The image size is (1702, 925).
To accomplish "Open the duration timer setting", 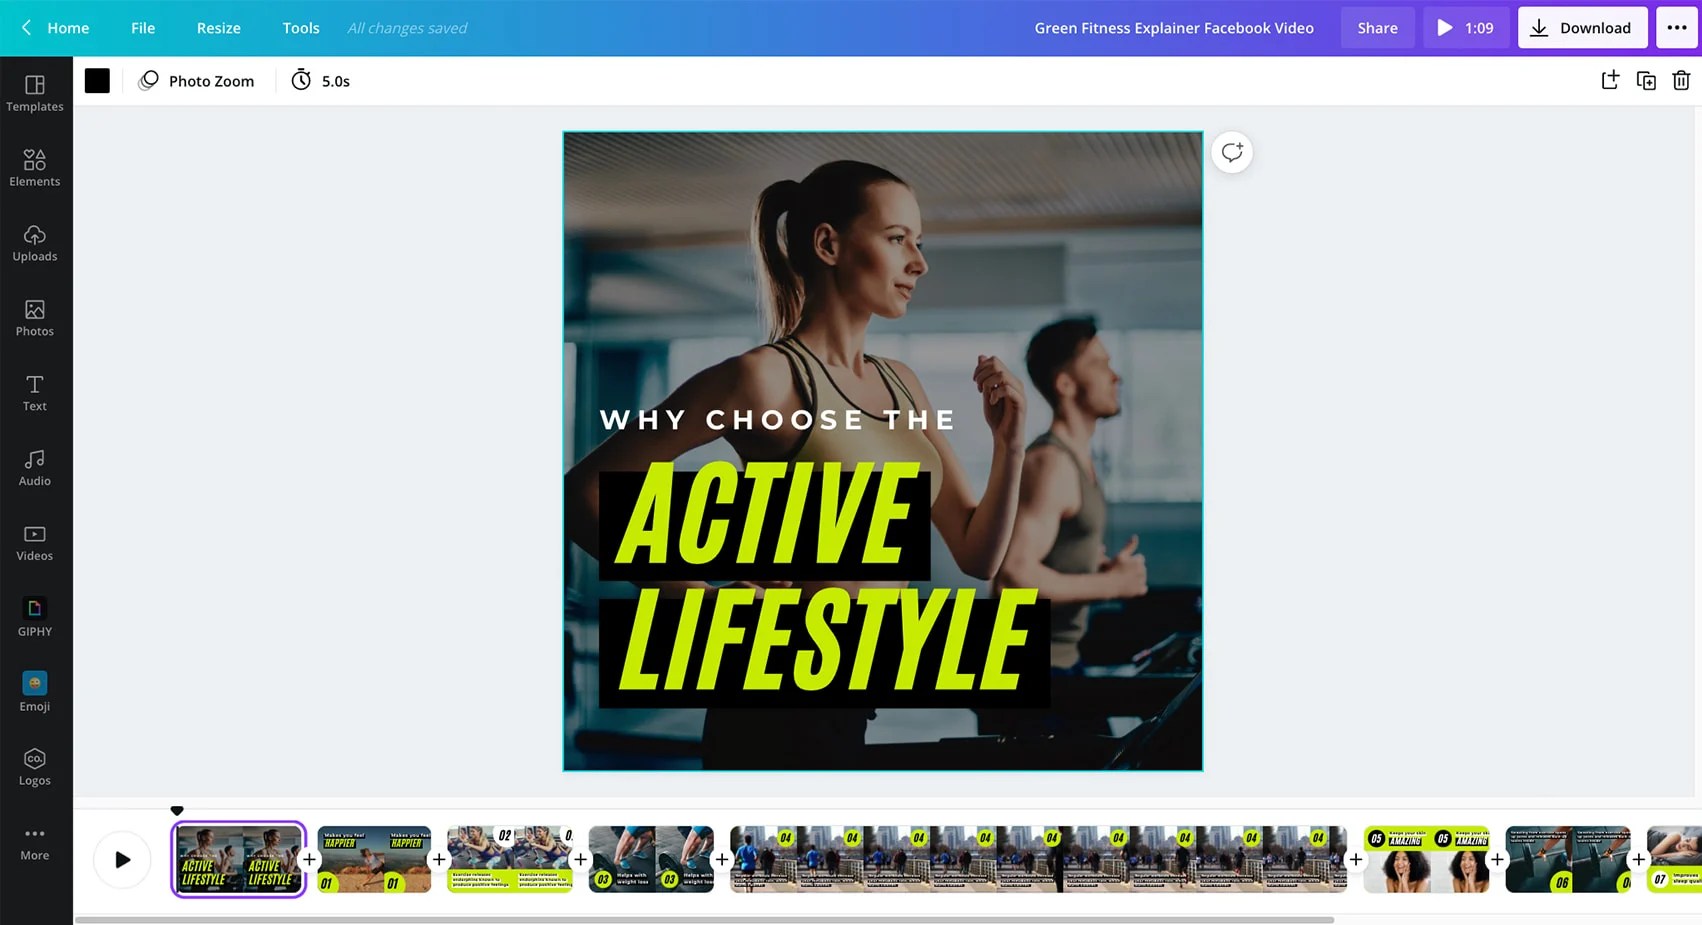I will point(320,80).
